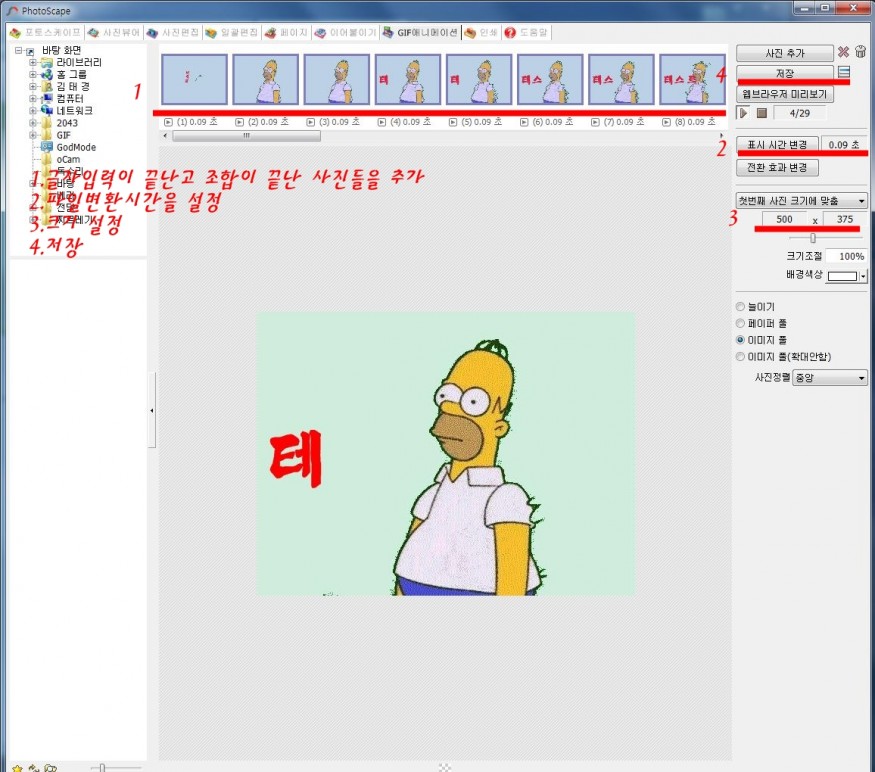Click the 4/29 frame counter field

tap(799, 113)
